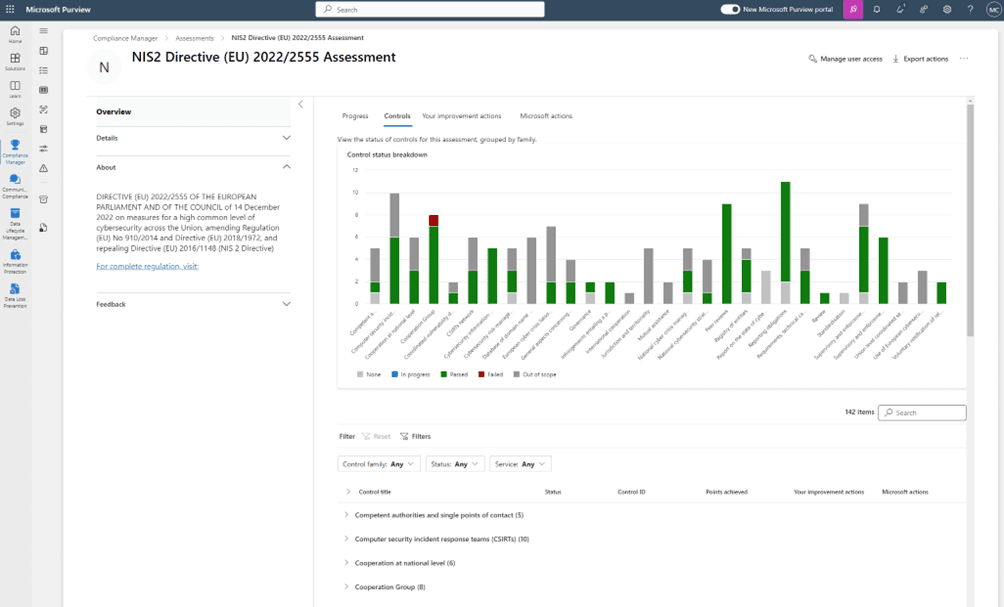Click the overview grid icon in the secondary nav
The height and width of the screenshot is (607, 1004).
(x=44, y=51)
